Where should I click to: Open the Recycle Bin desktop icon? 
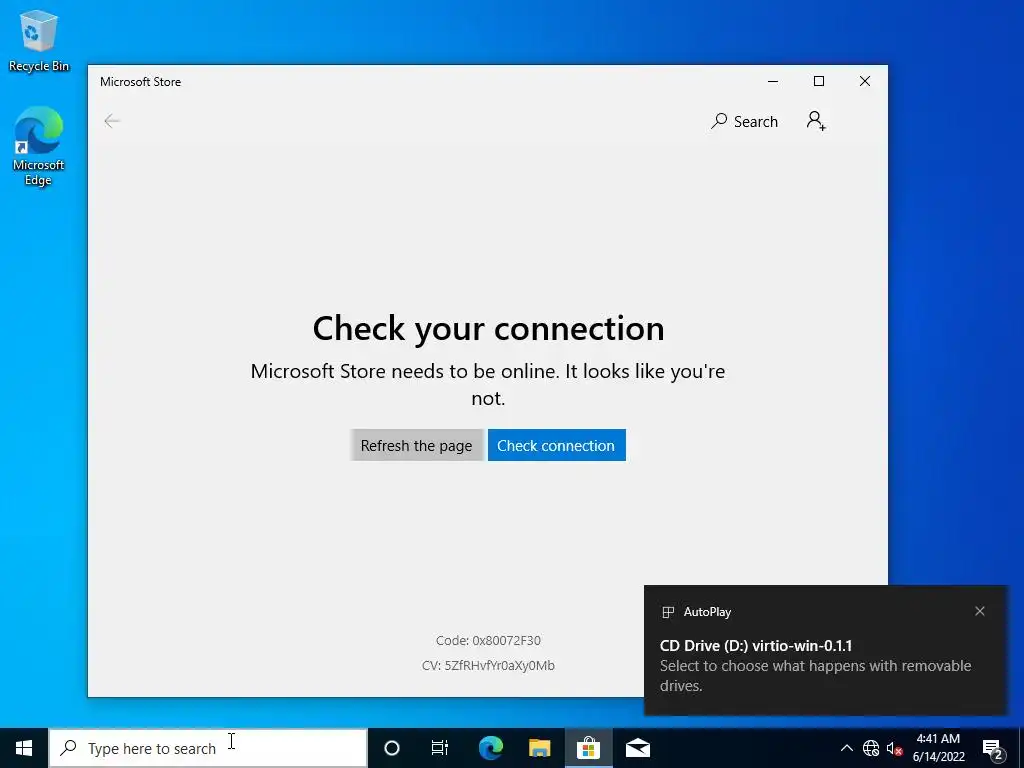click(x=39, y=40)
